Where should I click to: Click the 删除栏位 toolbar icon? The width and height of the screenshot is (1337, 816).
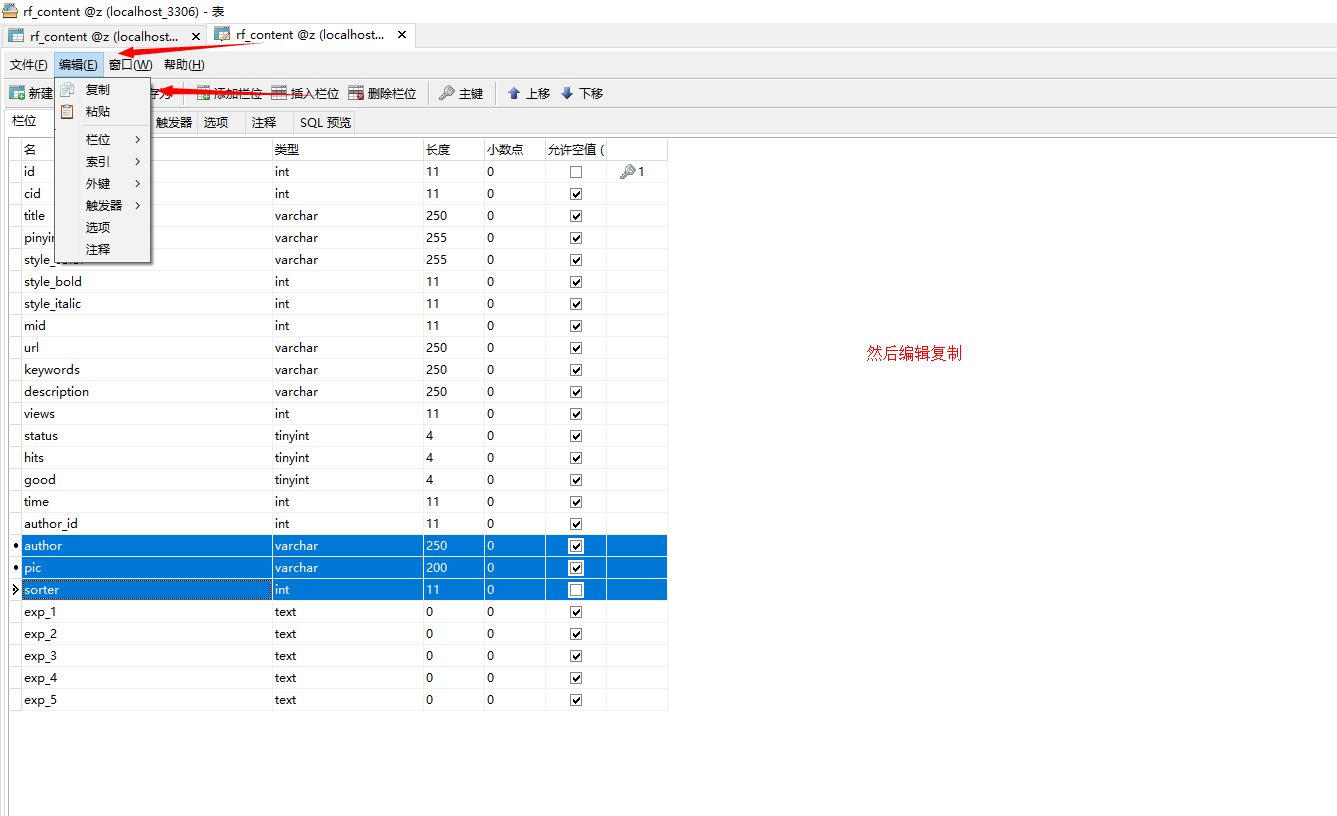(356, 93)
